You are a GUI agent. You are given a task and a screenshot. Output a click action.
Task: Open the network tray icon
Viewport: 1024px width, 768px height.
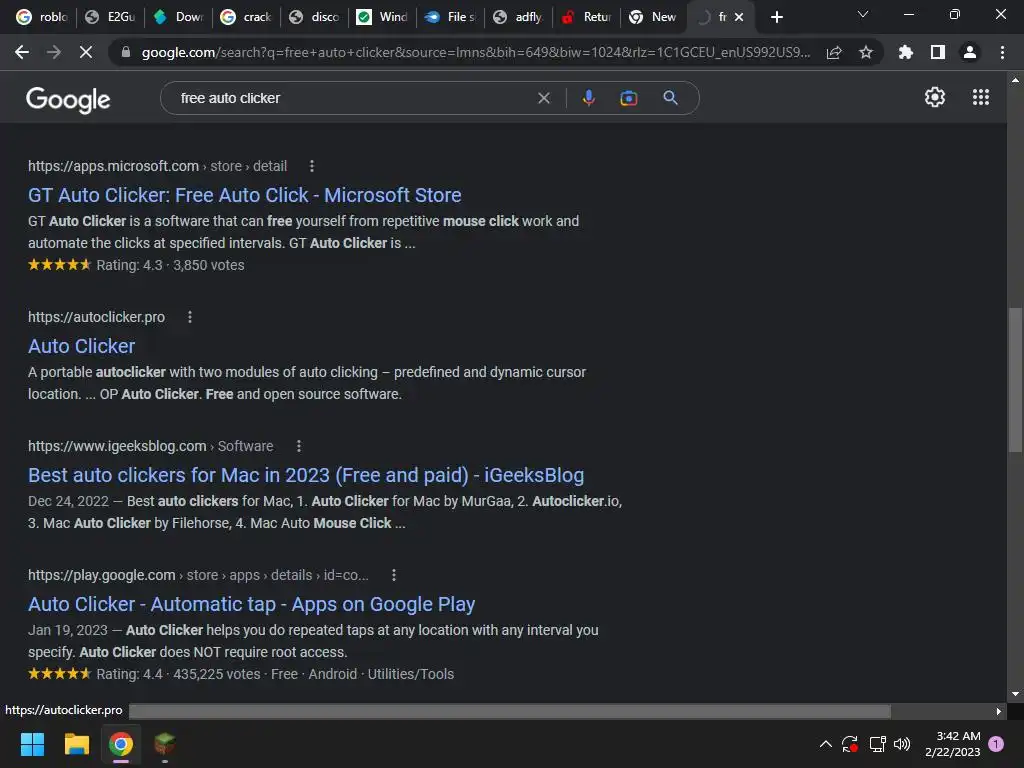(x=878, y=744)
